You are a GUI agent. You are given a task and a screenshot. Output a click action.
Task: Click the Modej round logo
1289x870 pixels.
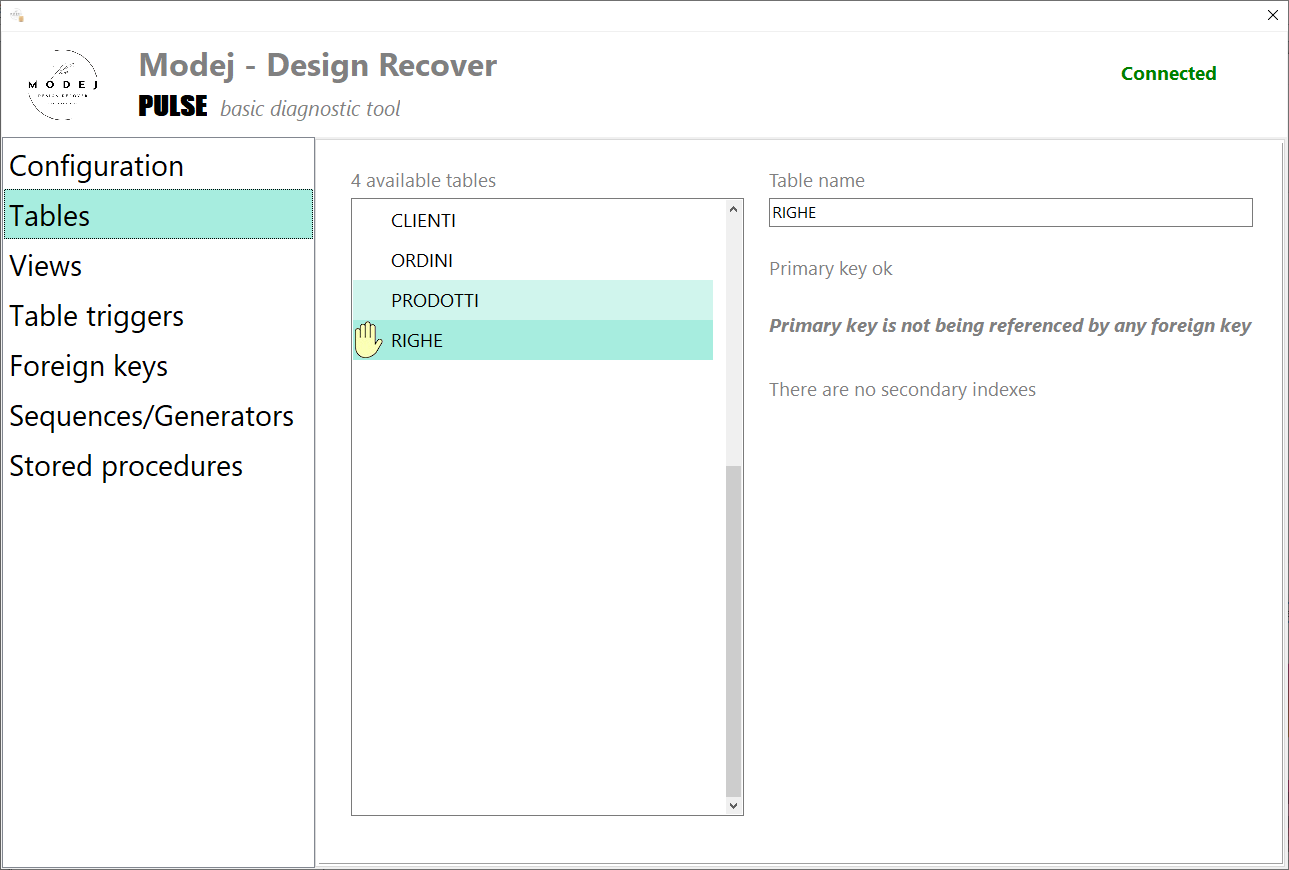click(62, 85)
